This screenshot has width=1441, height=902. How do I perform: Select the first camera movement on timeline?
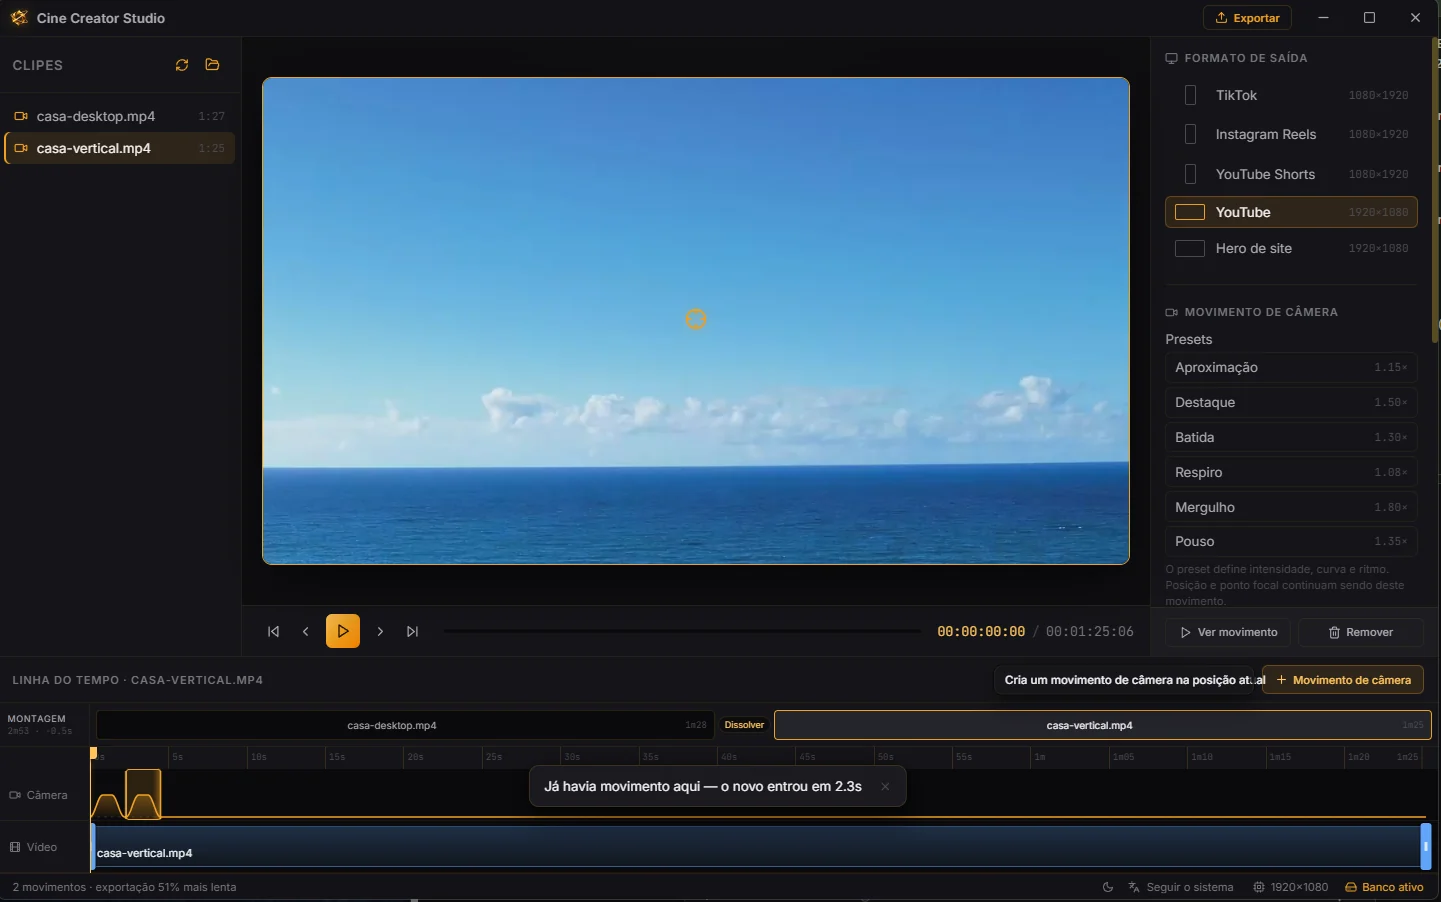tap(108, 804)
